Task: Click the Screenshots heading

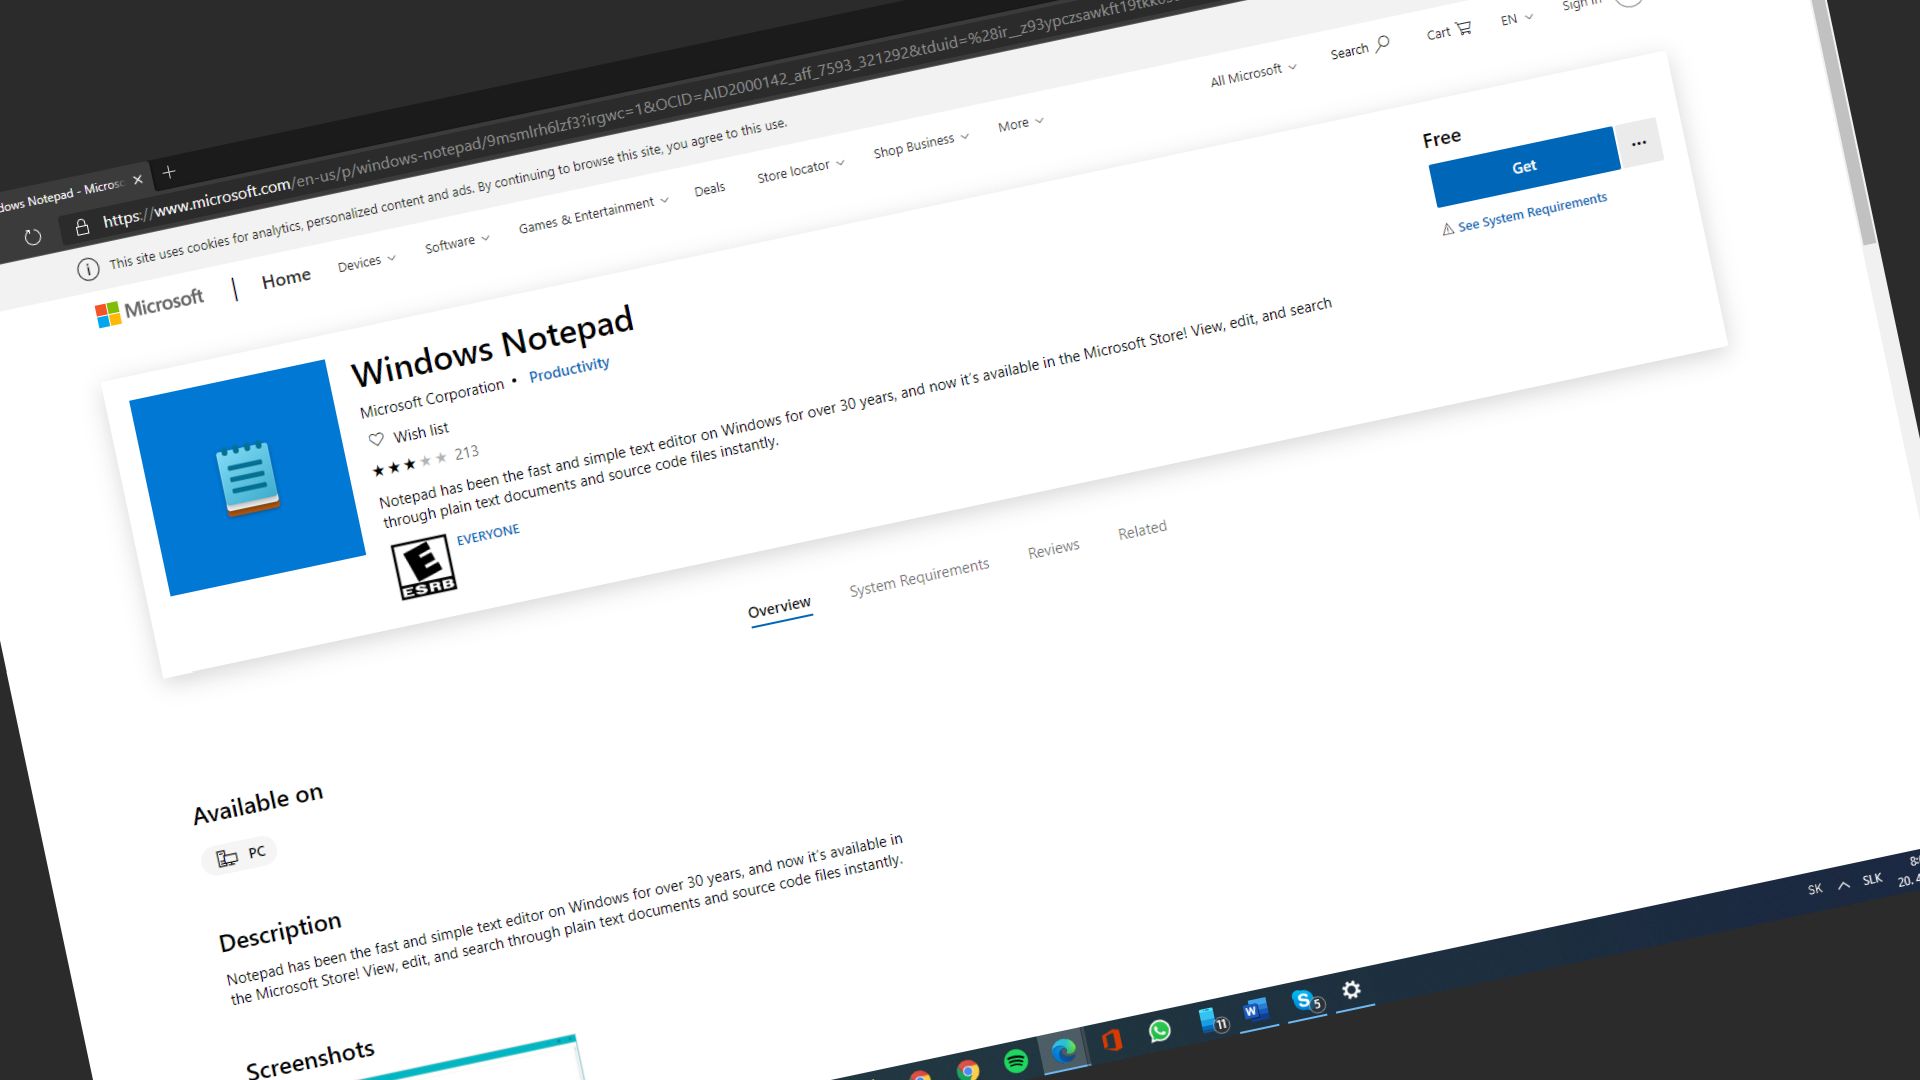Action: 310,1059
